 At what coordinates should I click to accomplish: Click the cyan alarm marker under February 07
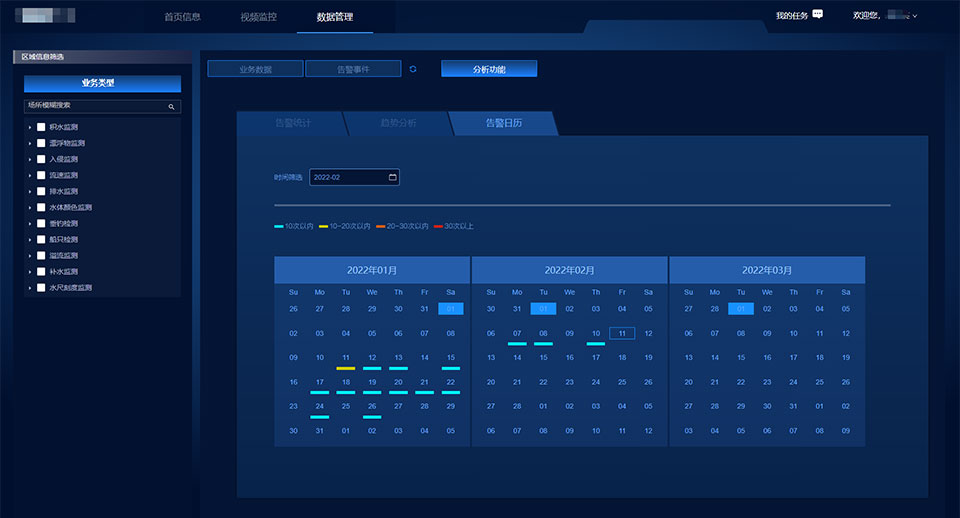[517, 344]
